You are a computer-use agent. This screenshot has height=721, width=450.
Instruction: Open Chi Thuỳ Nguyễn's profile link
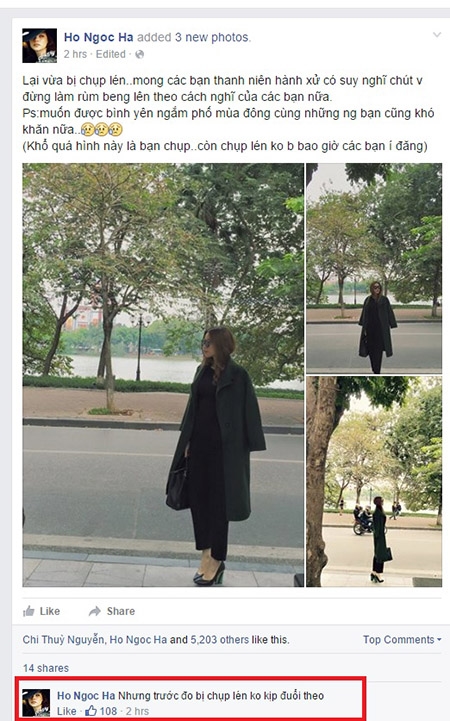(x=63, y=640)
